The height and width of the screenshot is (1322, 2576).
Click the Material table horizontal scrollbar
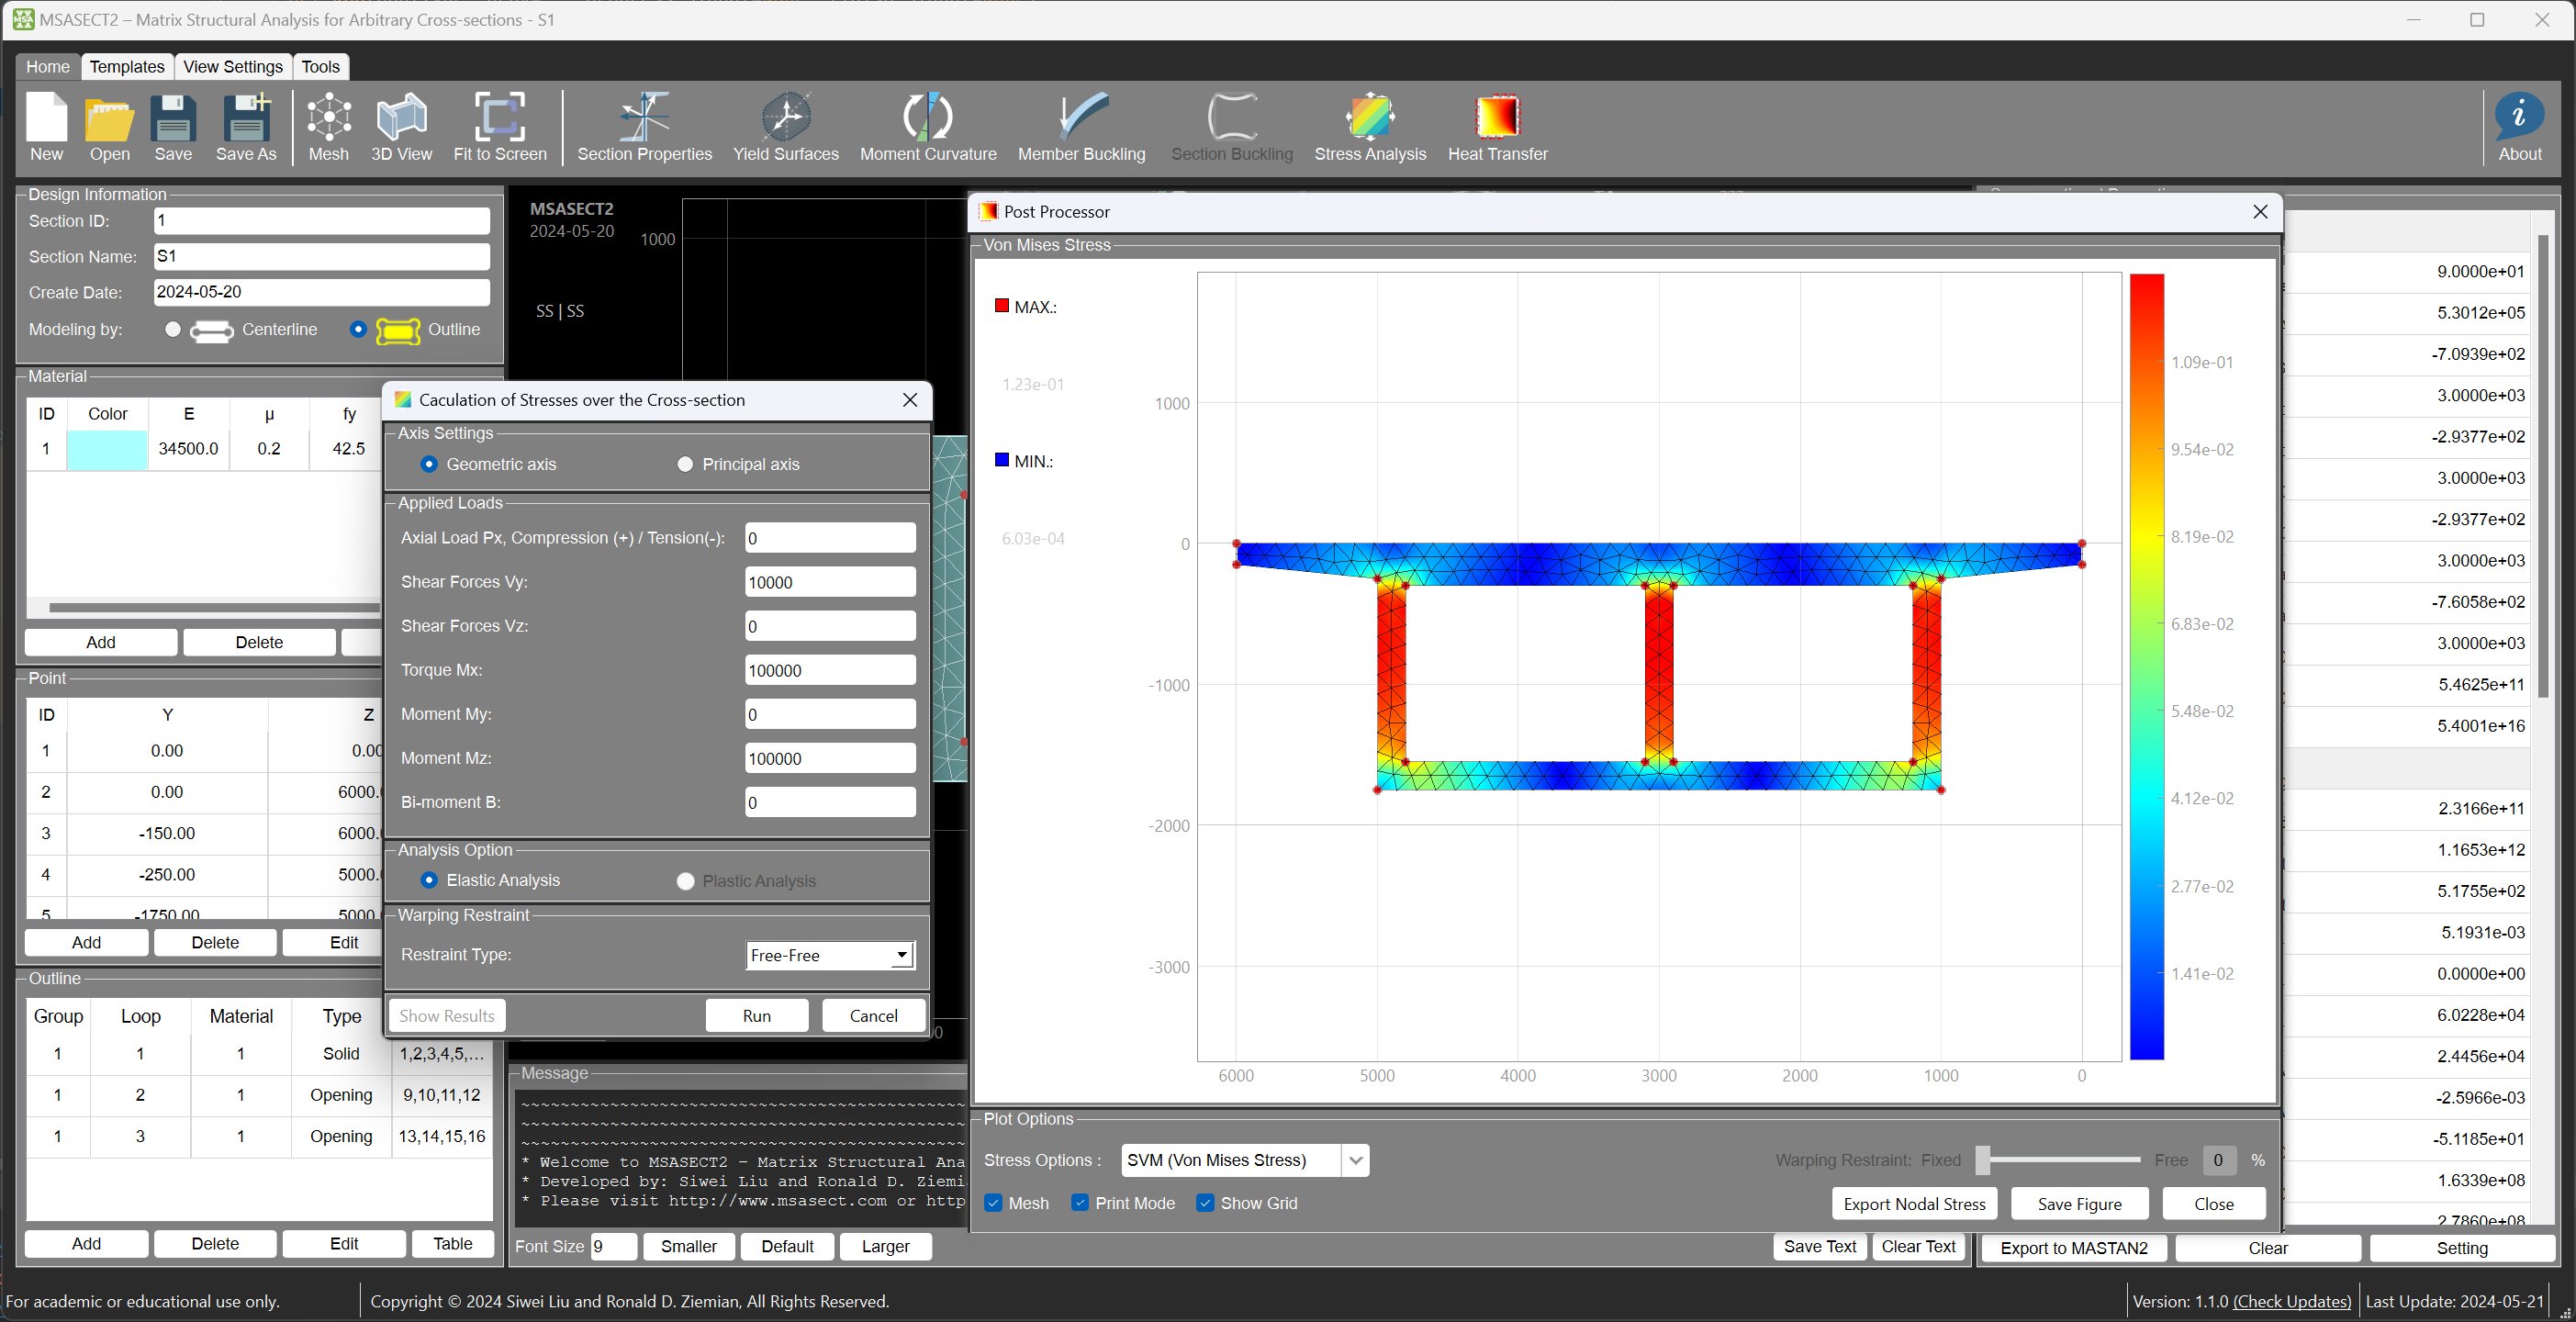pos(214,607)
